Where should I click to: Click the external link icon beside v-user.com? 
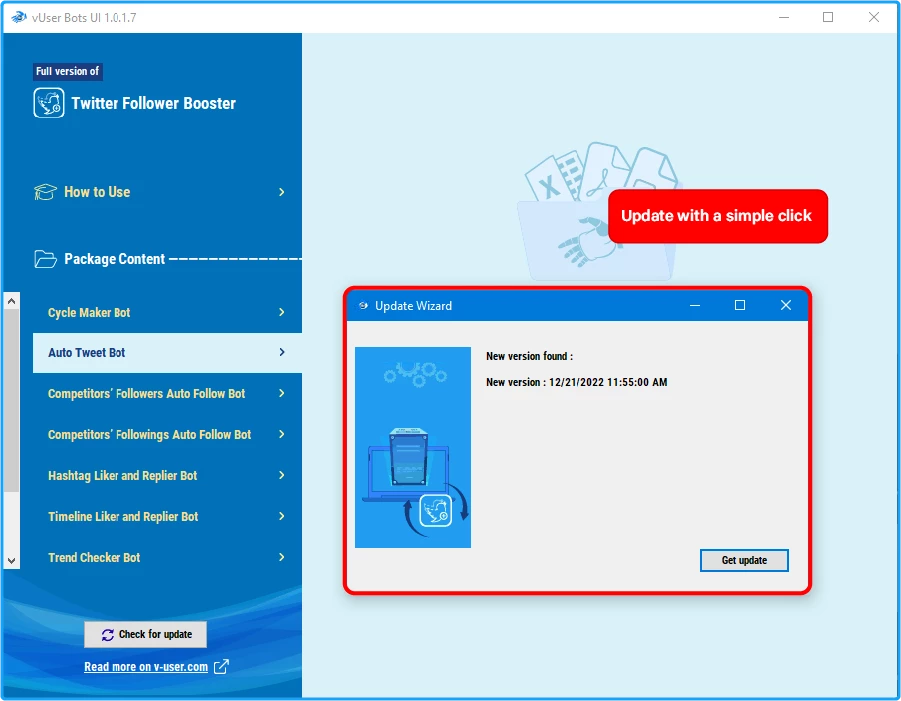tap(221, 667)
